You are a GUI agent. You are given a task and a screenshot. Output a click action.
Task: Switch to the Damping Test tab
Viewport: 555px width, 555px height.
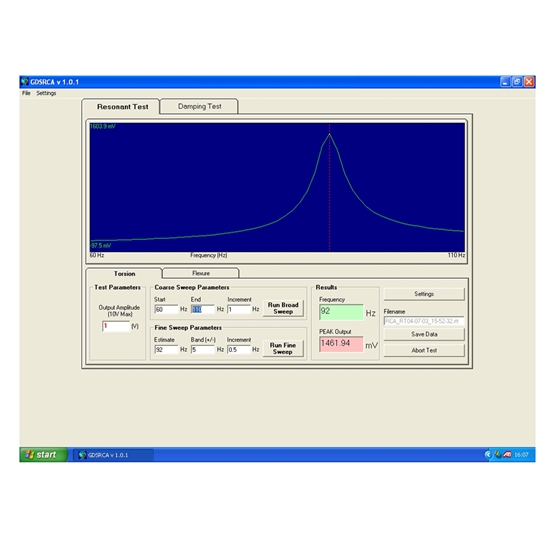199,106
